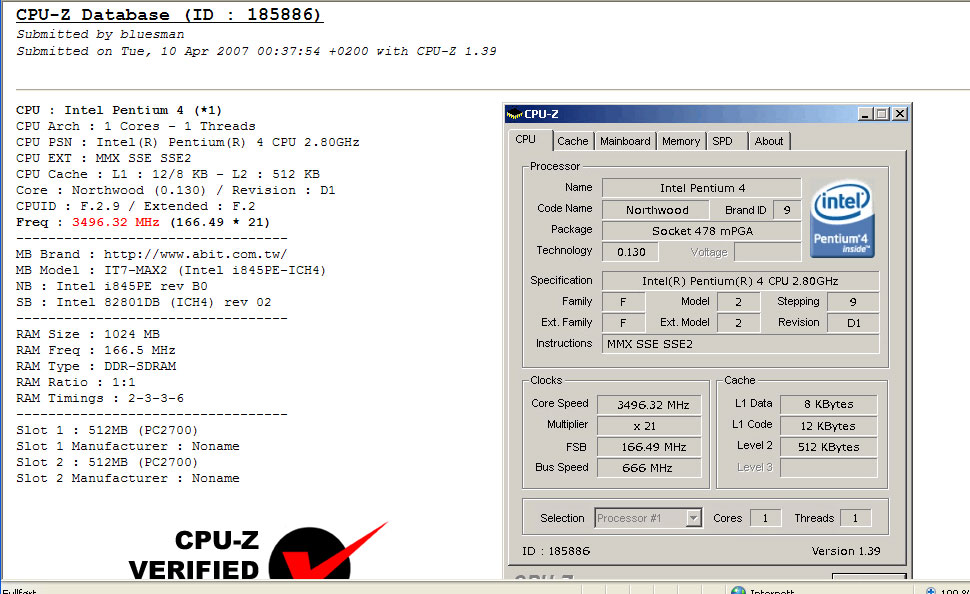The image size is (970, 594).
Task: Click the Cores field value 1
Action: [x=765, y=518]
